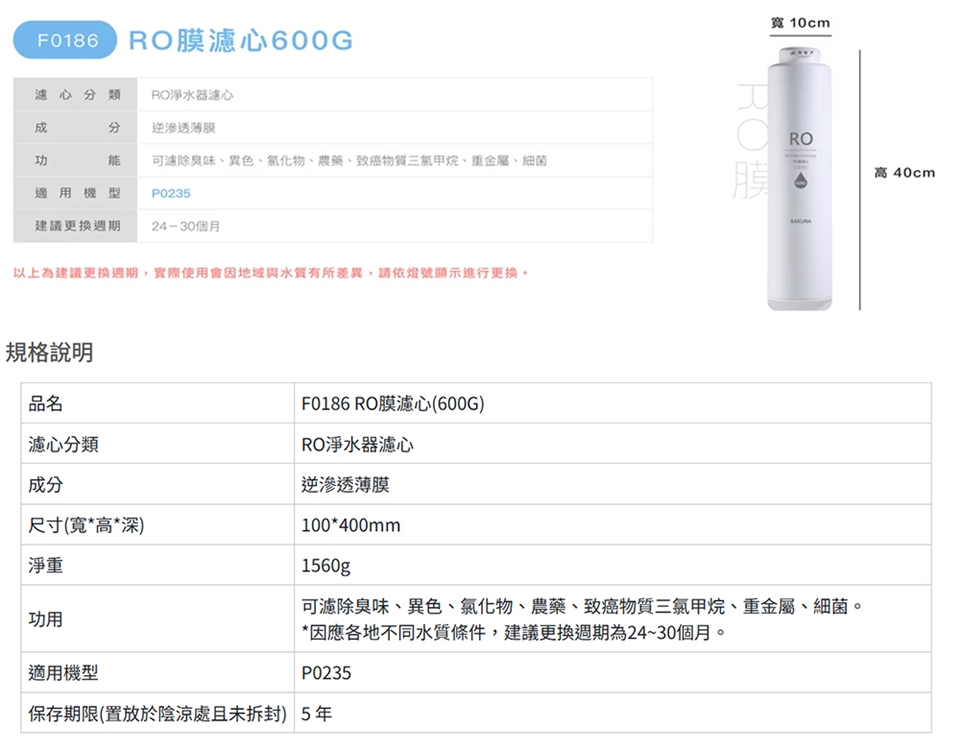Click the 濾心分類 header in the gray table
The image size is (960, 752).
[76, 95]
